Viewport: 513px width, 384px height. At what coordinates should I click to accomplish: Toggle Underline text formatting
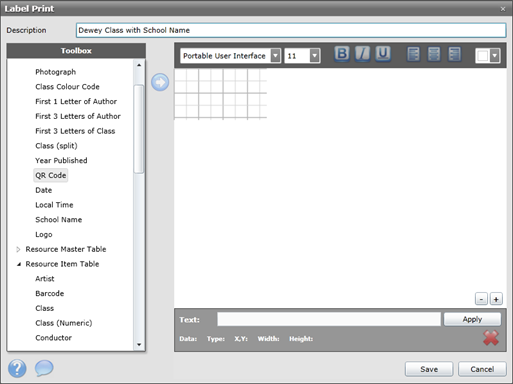[x=383, y=54]
